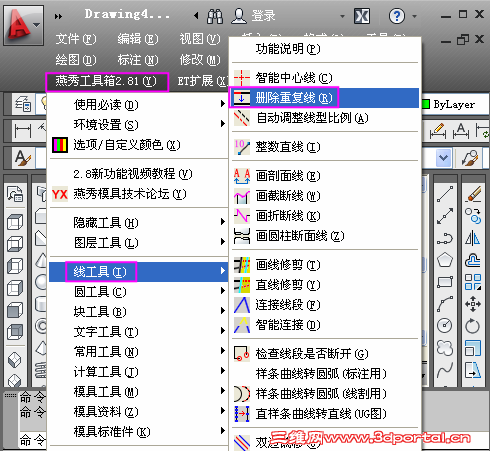This screenshot has width=490, height=451.
Task: Open the ET扩展 menu
Action: click(x=202, y=81)
